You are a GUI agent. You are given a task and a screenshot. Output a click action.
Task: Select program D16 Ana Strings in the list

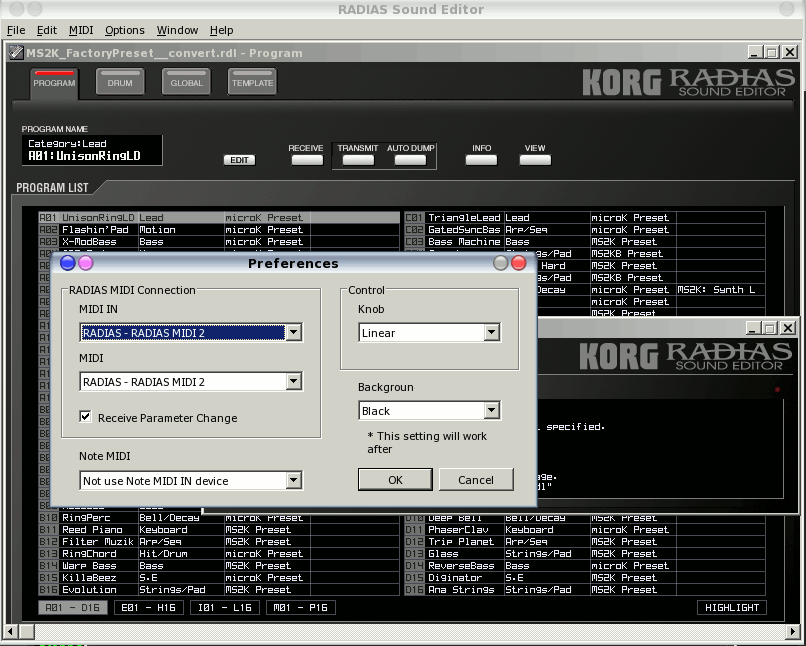click(x=585, y=590)
